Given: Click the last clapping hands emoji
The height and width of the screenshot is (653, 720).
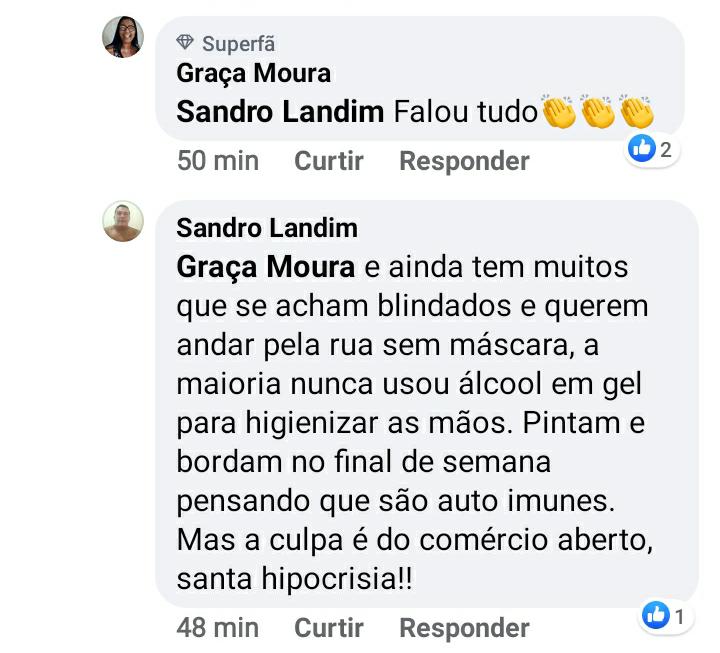Looking at the screenshot, I should pyautogui.click(x=636, y=111).
